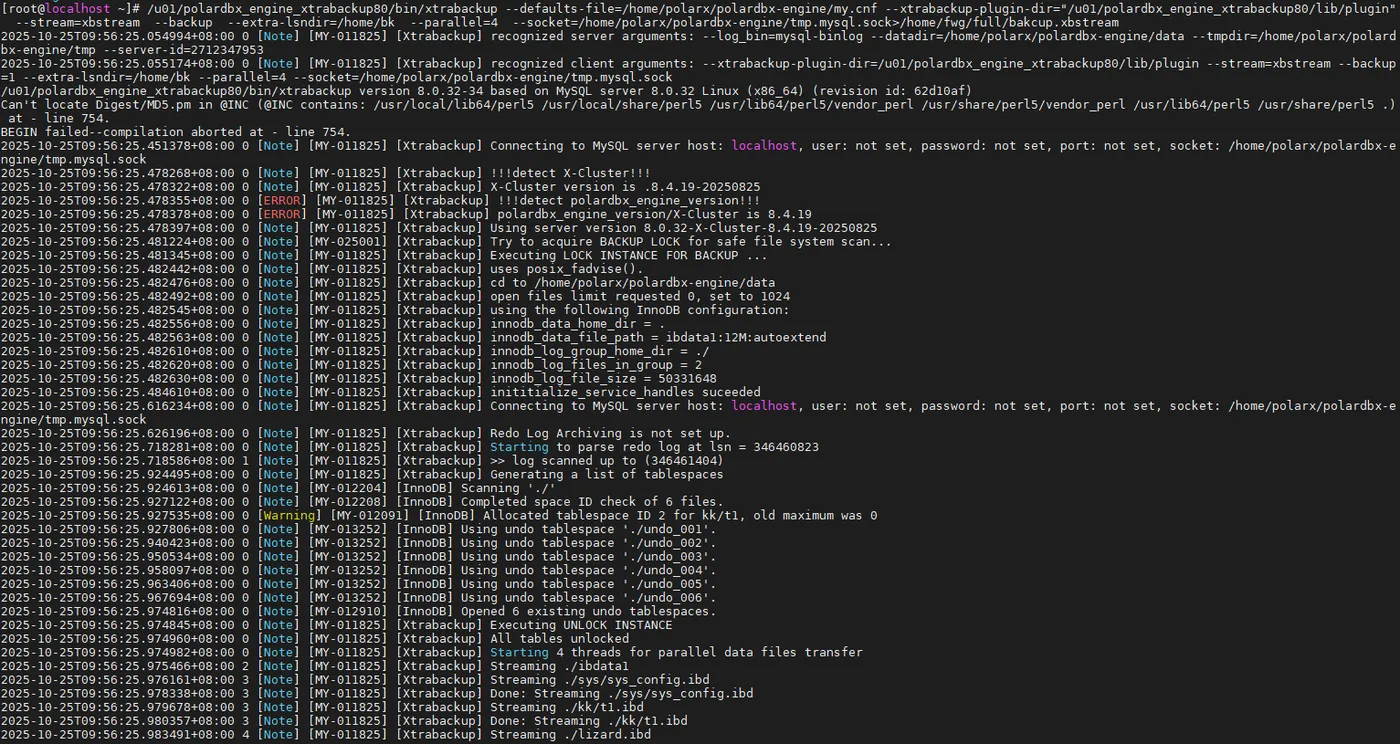Viewport: 1400px width, 744px height.
Task: Click the 'Streaming ./lizard.ibd' text
Action: [x=570, y=734]
